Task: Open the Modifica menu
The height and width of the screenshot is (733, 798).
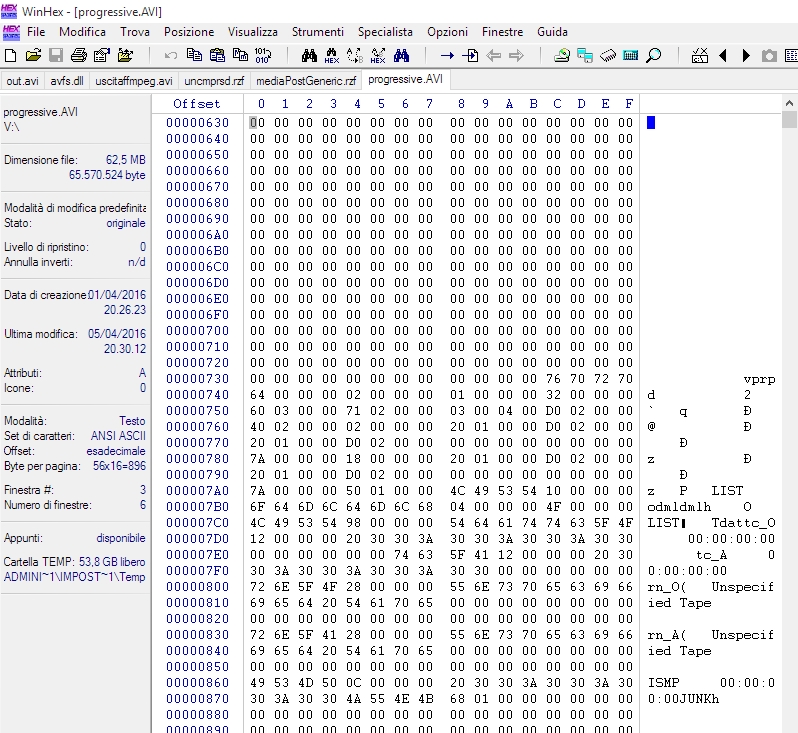Action: pyautogui.click(x=82, y=32)
